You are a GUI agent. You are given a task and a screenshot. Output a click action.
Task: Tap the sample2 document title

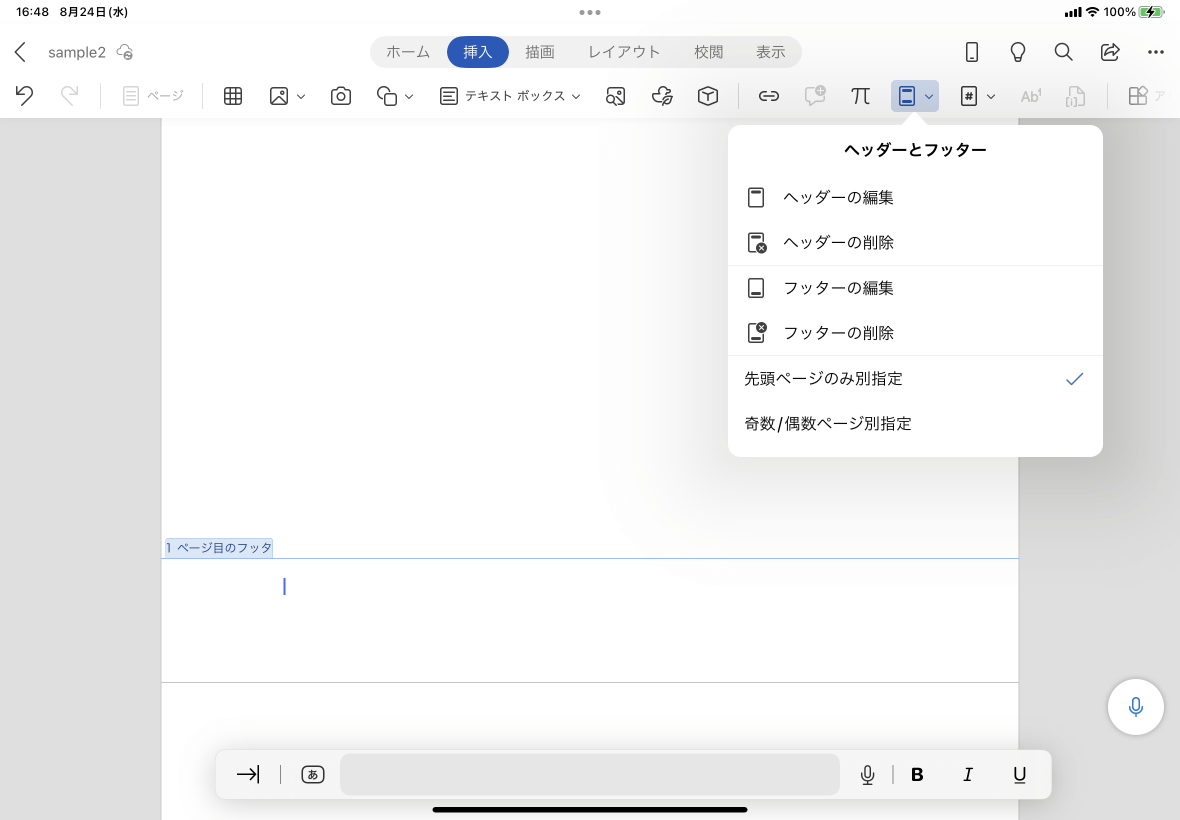point(77,52)
